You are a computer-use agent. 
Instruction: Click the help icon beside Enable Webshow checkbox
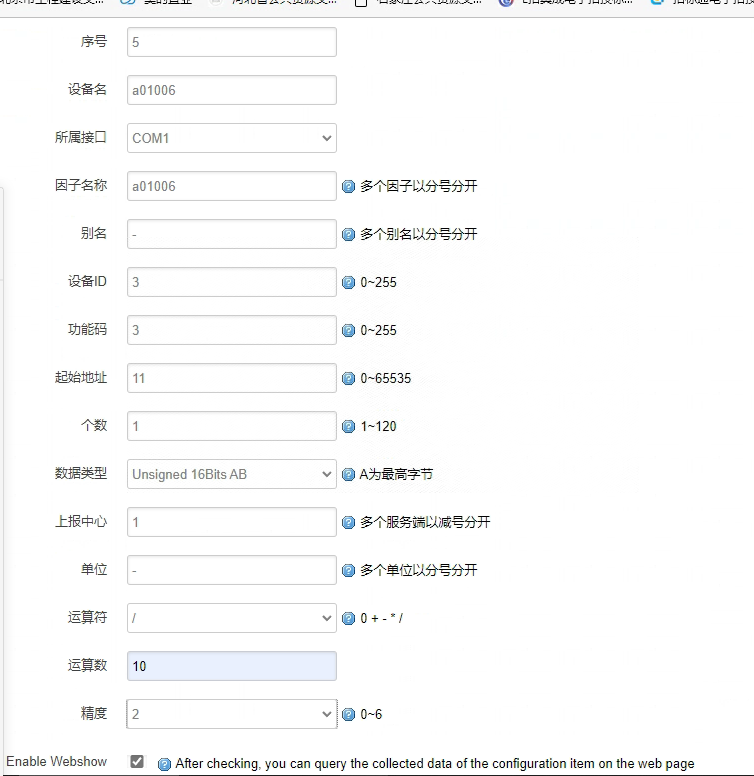point(165,764)
